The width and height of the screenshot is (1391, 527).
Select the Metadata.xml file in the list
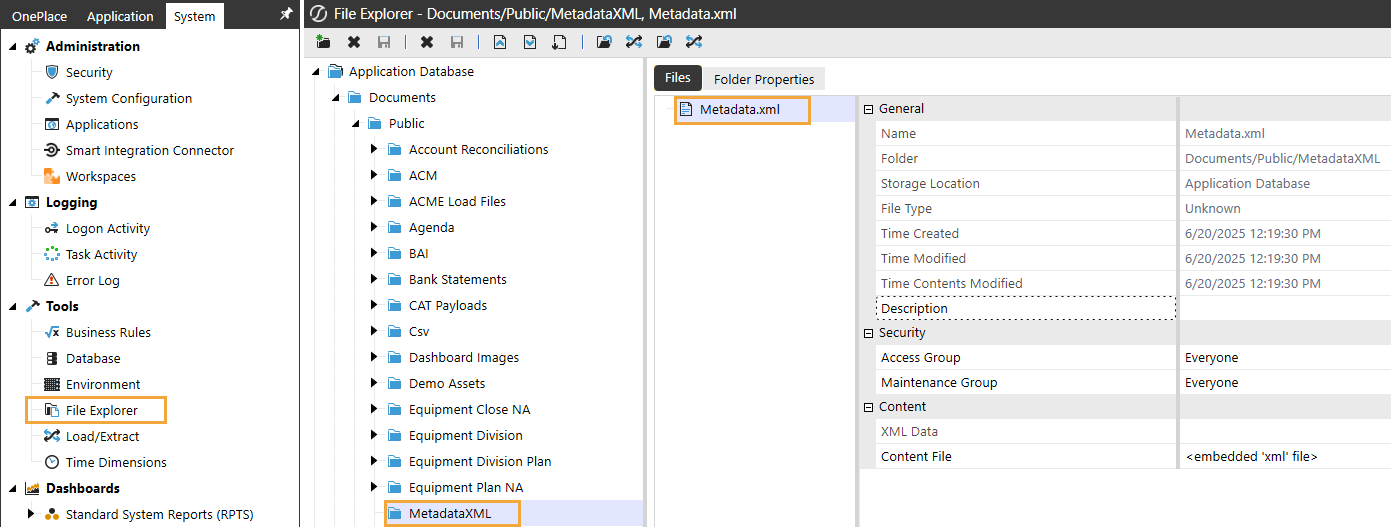739,109
